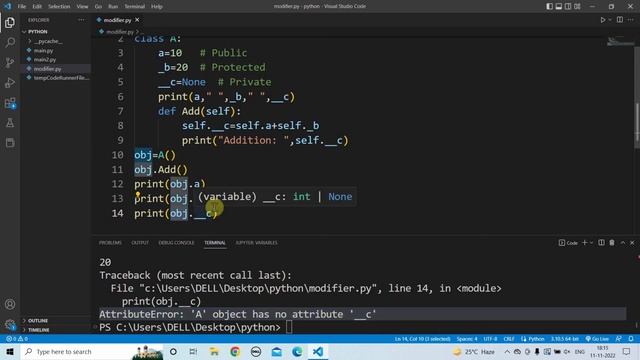
Task: Open main.py in the explorer
Action: (x=43, y=51)
